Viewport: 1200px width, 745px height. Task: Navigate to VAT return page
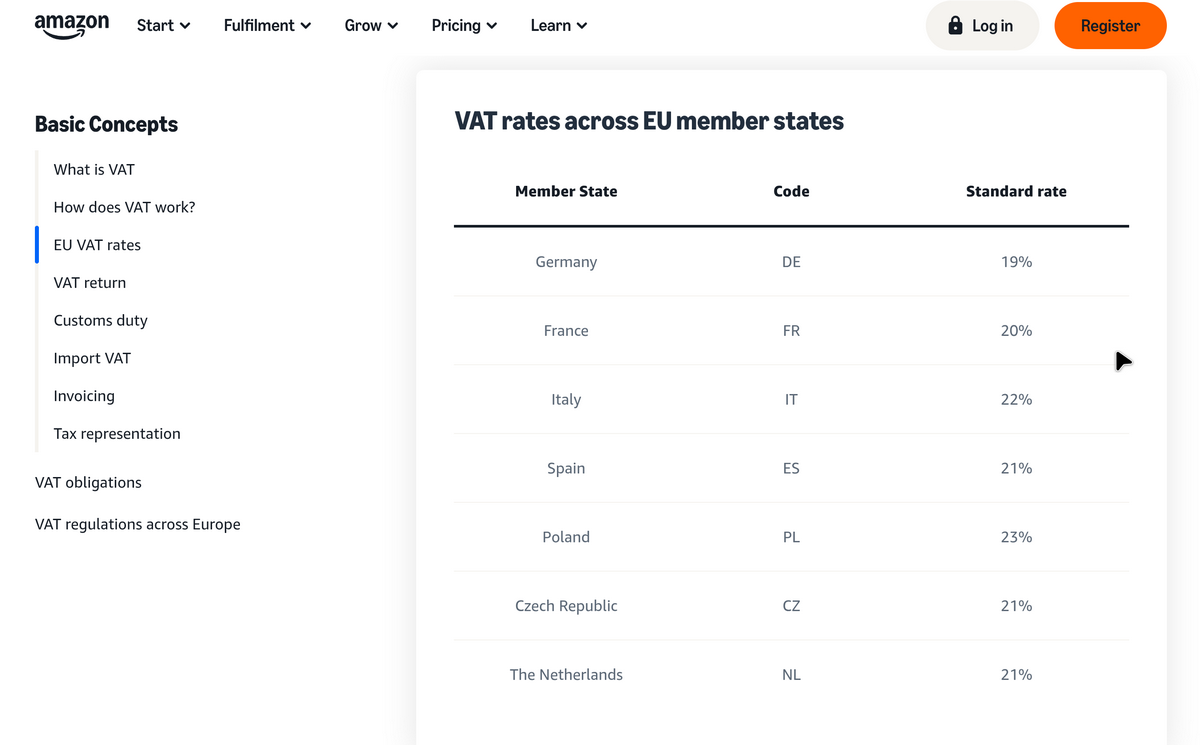pyautogui.click(x=90, y=283)
